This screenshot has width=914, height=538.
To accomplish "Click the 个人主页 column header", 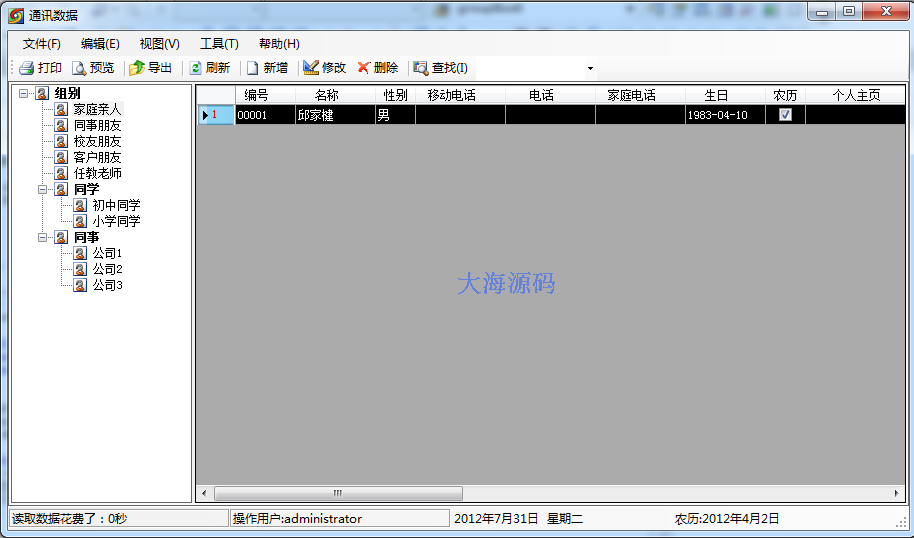I will click(x=856, y=96).
